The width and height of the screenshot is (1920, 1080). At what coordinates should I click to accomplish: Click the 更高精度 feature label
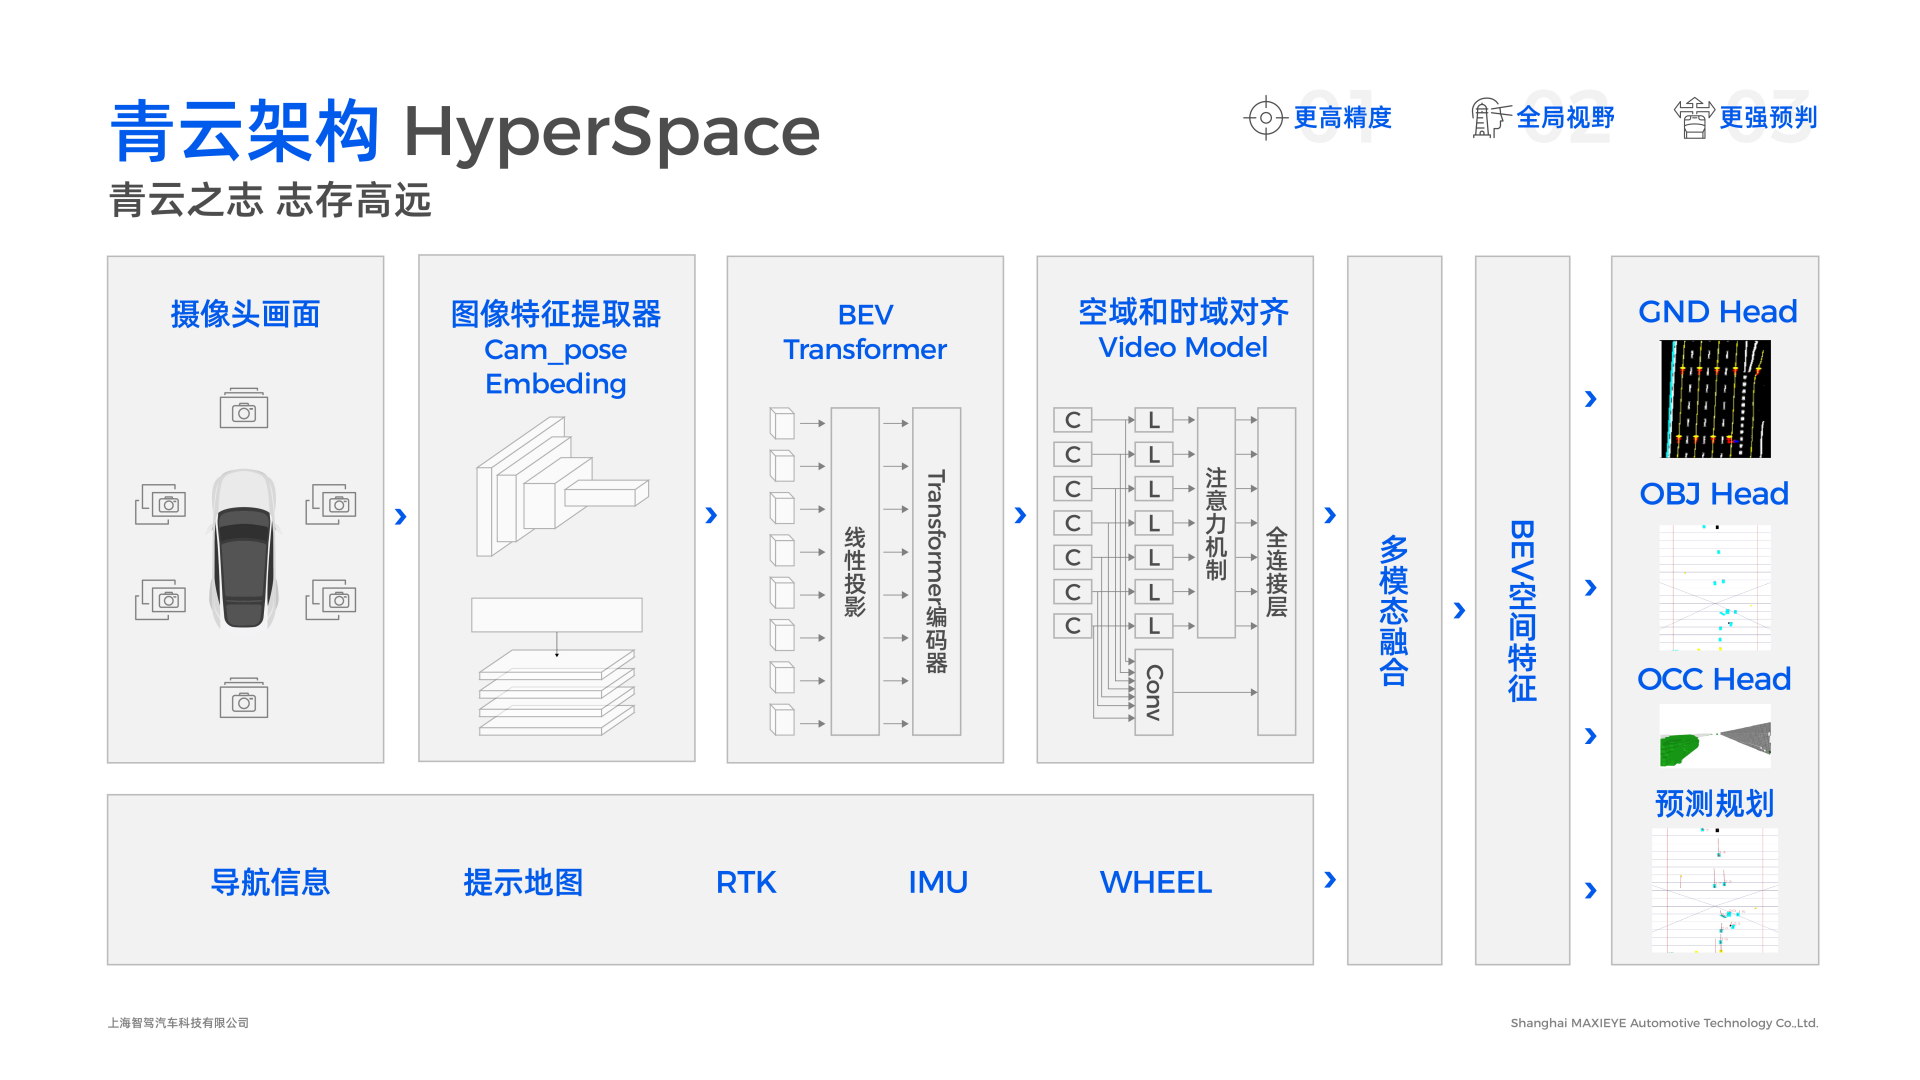point(1343,117)
